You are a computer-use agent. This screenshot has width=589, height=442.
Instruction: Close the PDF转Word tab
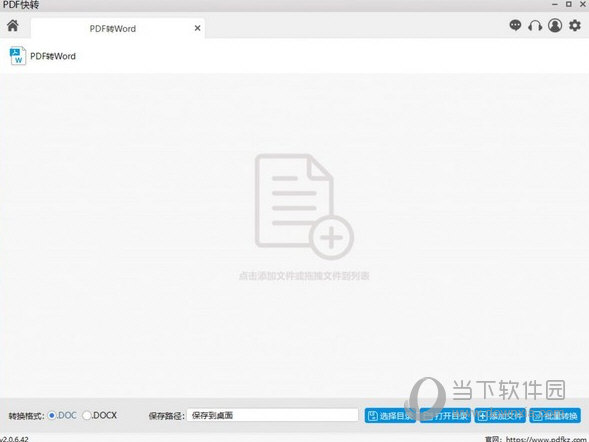[x=197, y=28]
